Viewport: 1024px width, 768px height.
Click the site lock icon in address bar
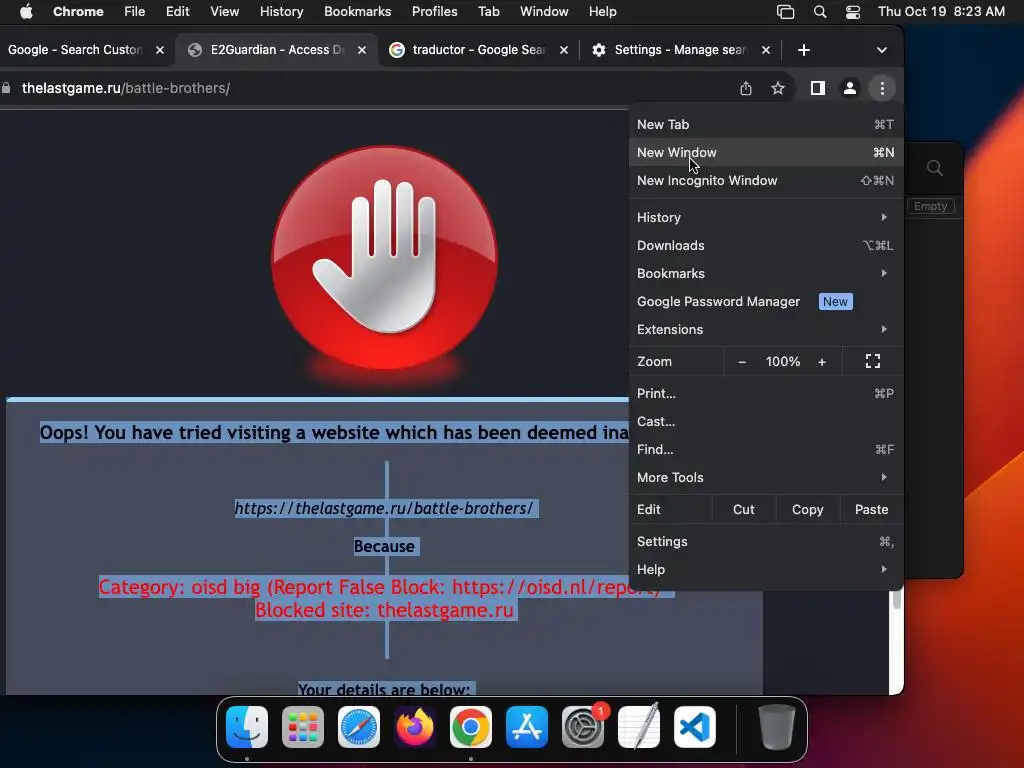point(6,88)
